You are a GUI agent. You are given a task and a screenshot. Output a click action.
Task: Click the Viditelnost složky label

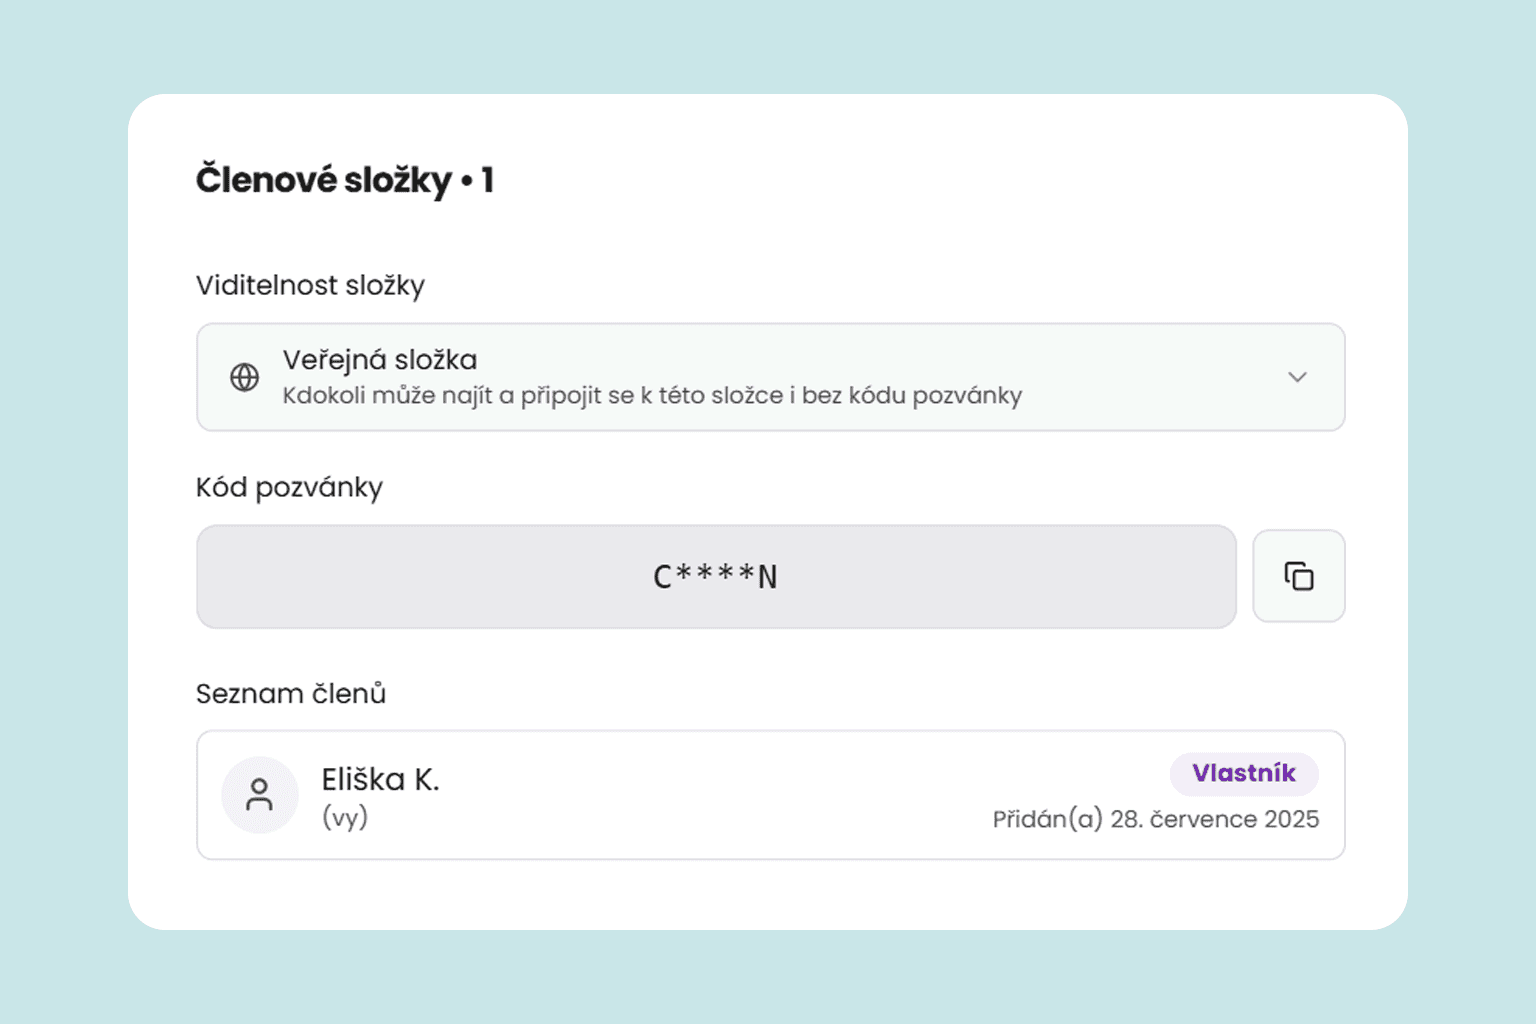[310, 285]
